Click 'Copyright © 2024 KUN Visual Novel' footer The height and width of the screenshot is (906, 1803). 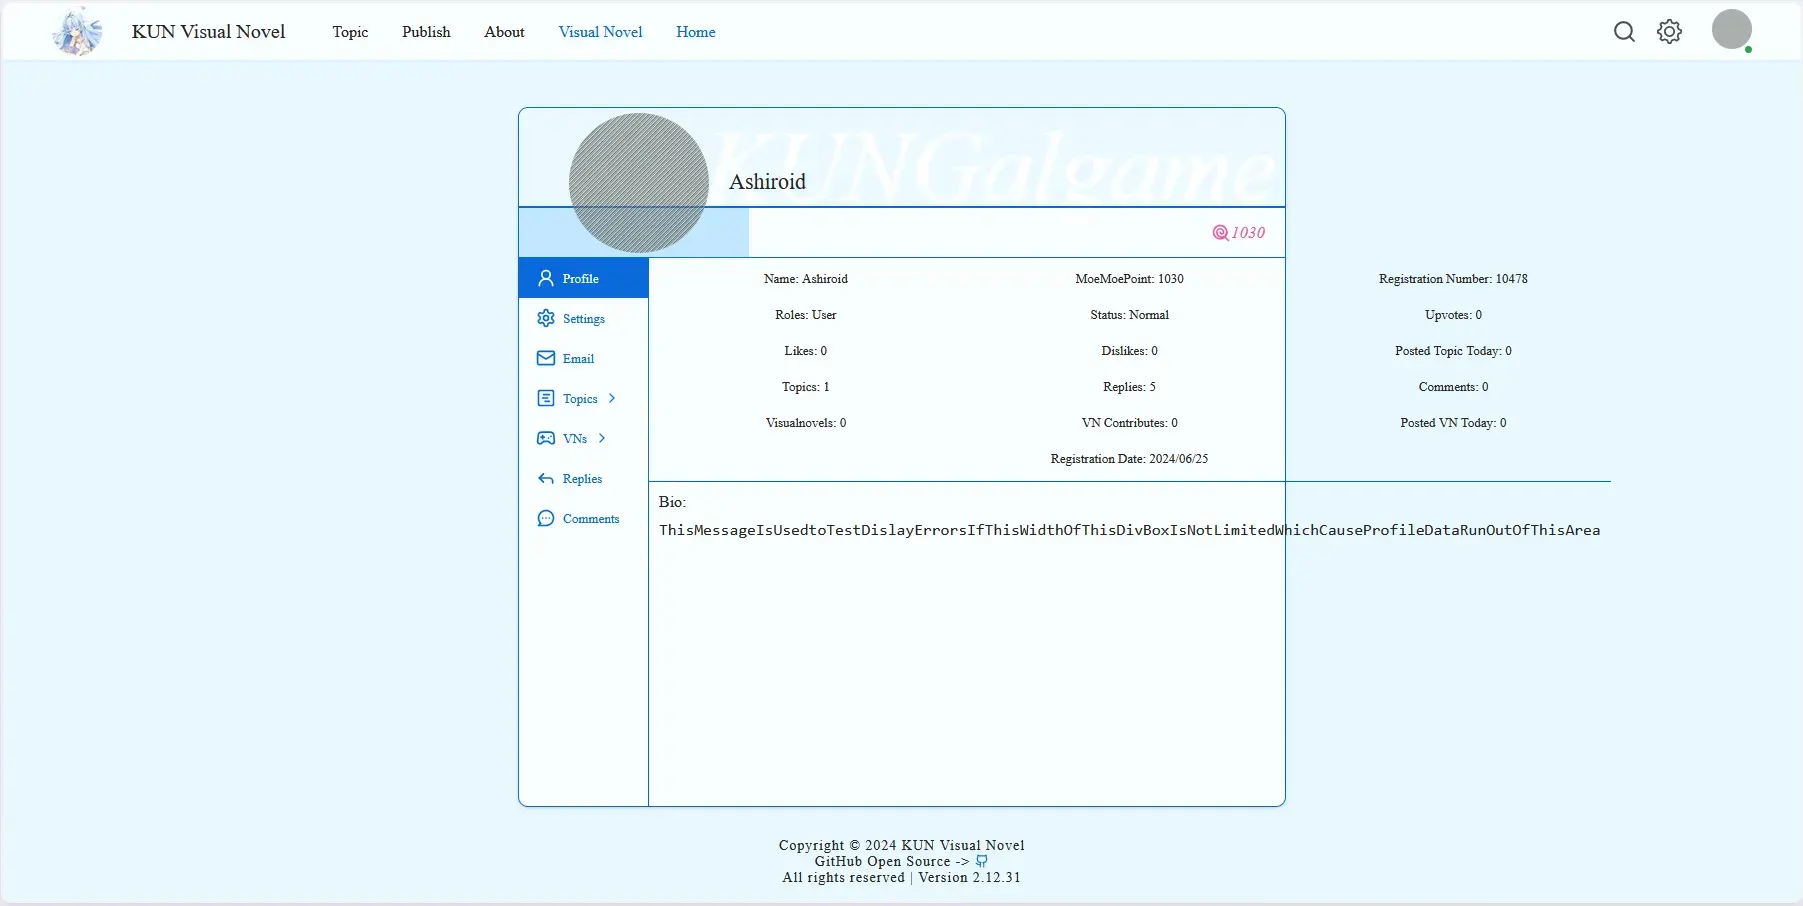click(901, 845)
